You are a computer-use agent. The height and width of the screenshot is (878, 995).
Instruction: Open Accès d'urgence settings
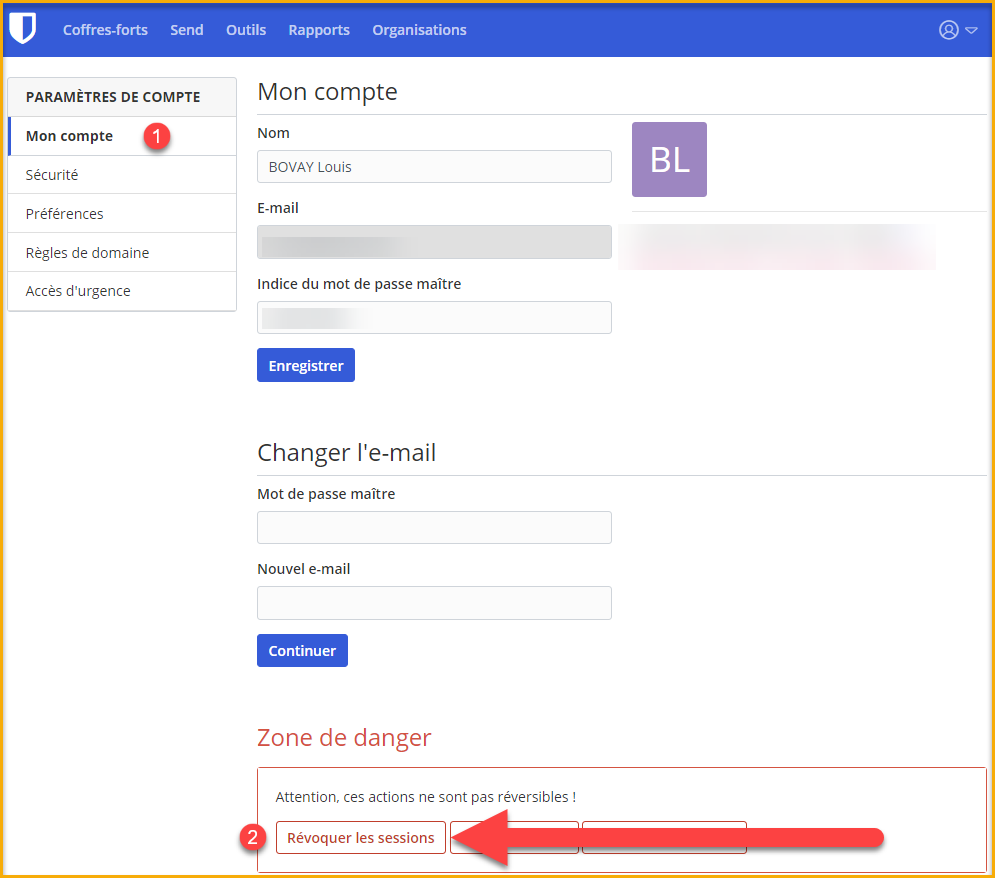78,291
